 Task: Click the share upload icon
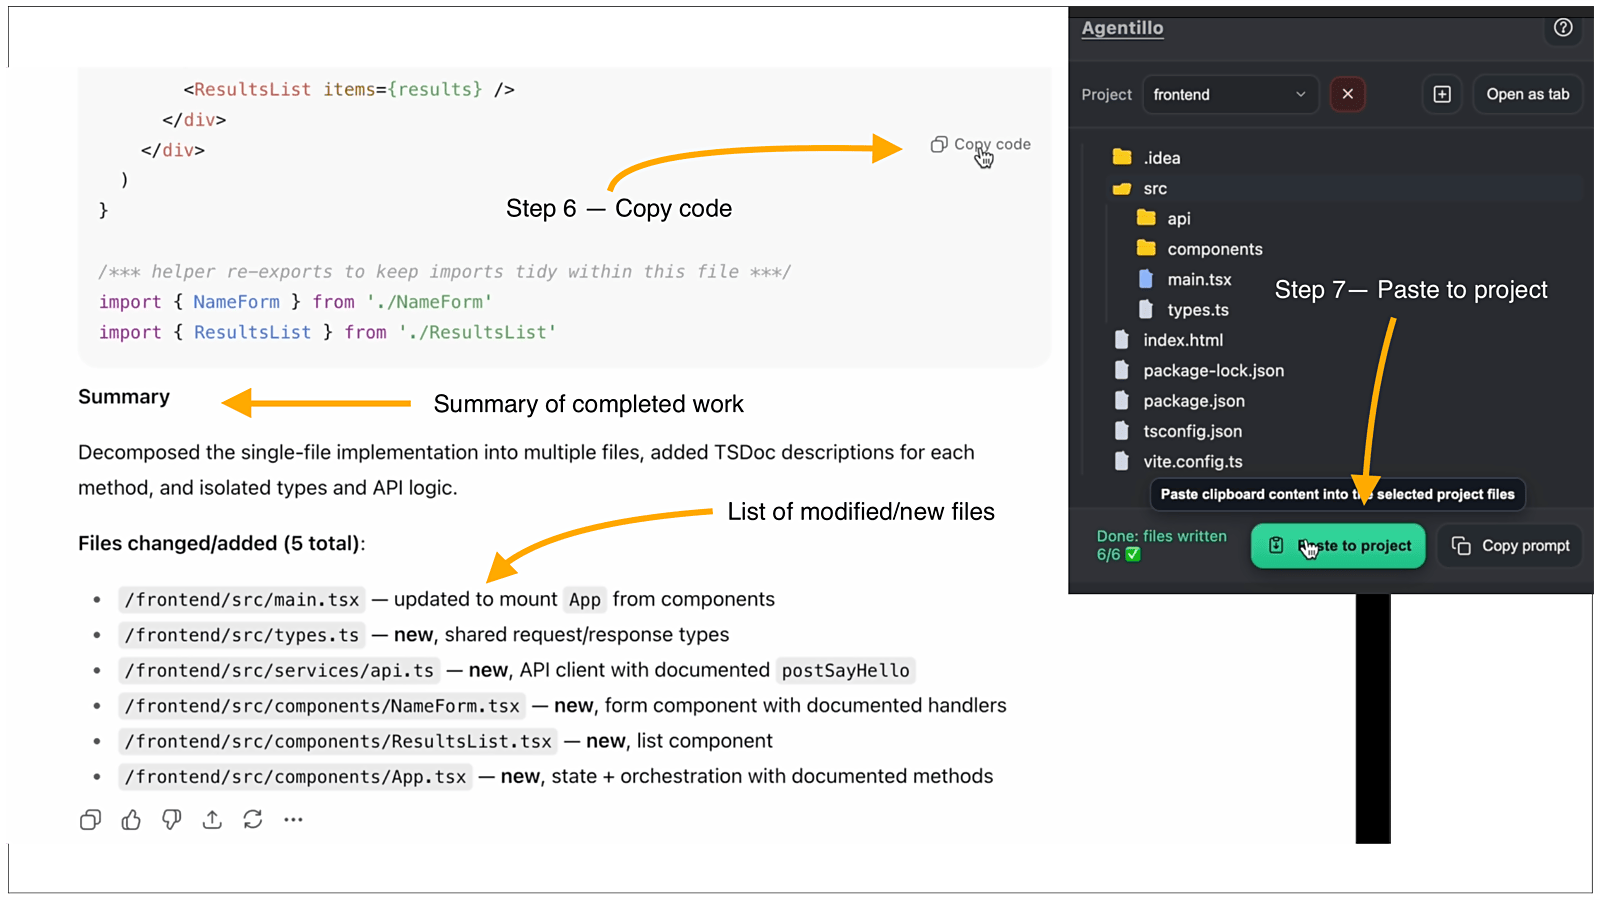(x=212, y=820)
